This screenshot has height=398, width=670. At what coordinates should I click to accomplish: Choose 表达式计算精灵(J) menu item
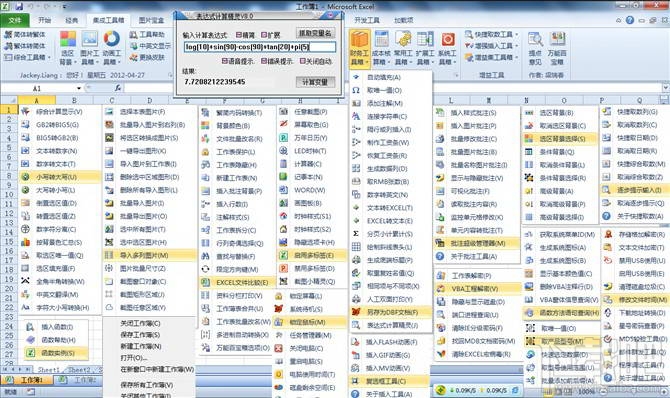tap(391, 325)
